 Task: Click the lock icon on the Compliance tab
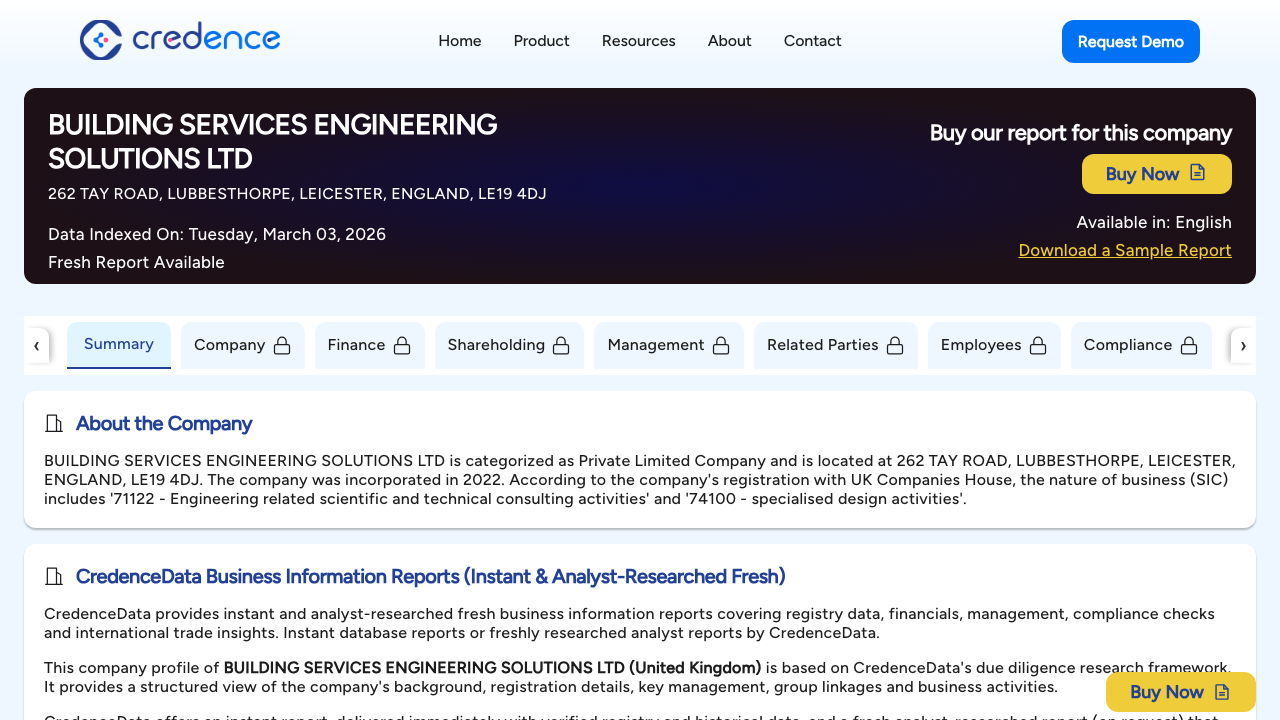tap(1189, 344)
